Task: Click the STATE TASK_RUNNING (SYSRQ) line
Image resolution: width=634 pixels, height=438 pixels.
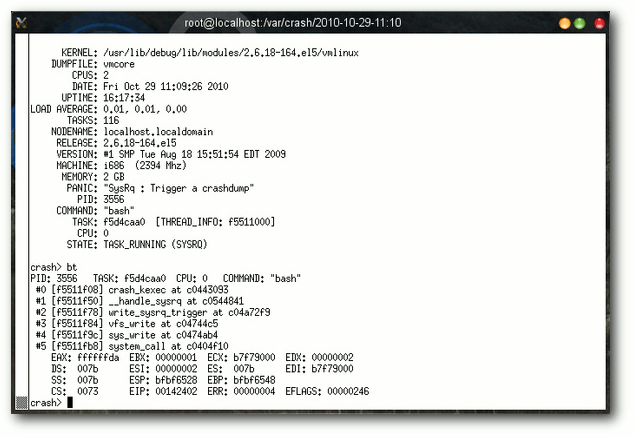Action: point(137,244)
